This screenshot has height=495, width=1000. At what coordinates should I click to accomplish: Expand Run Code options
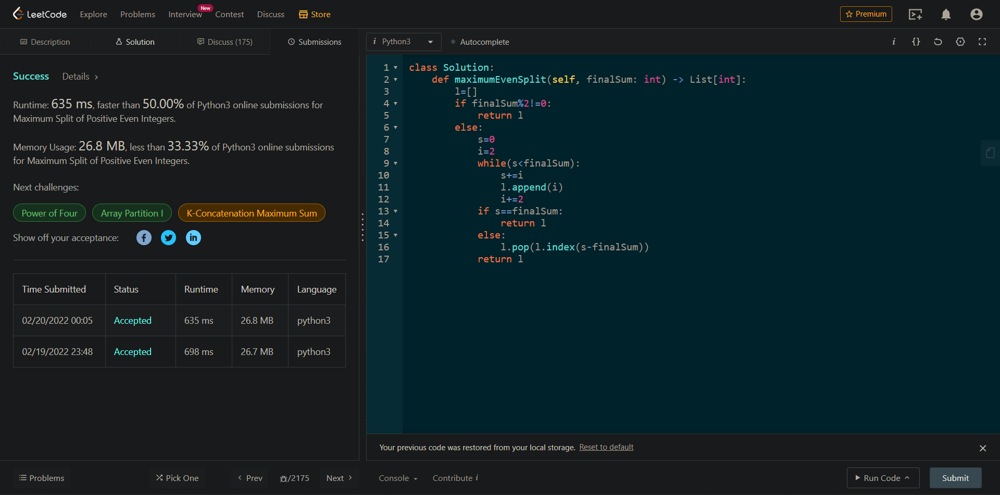pyautogui.click(x=908, y=478)
